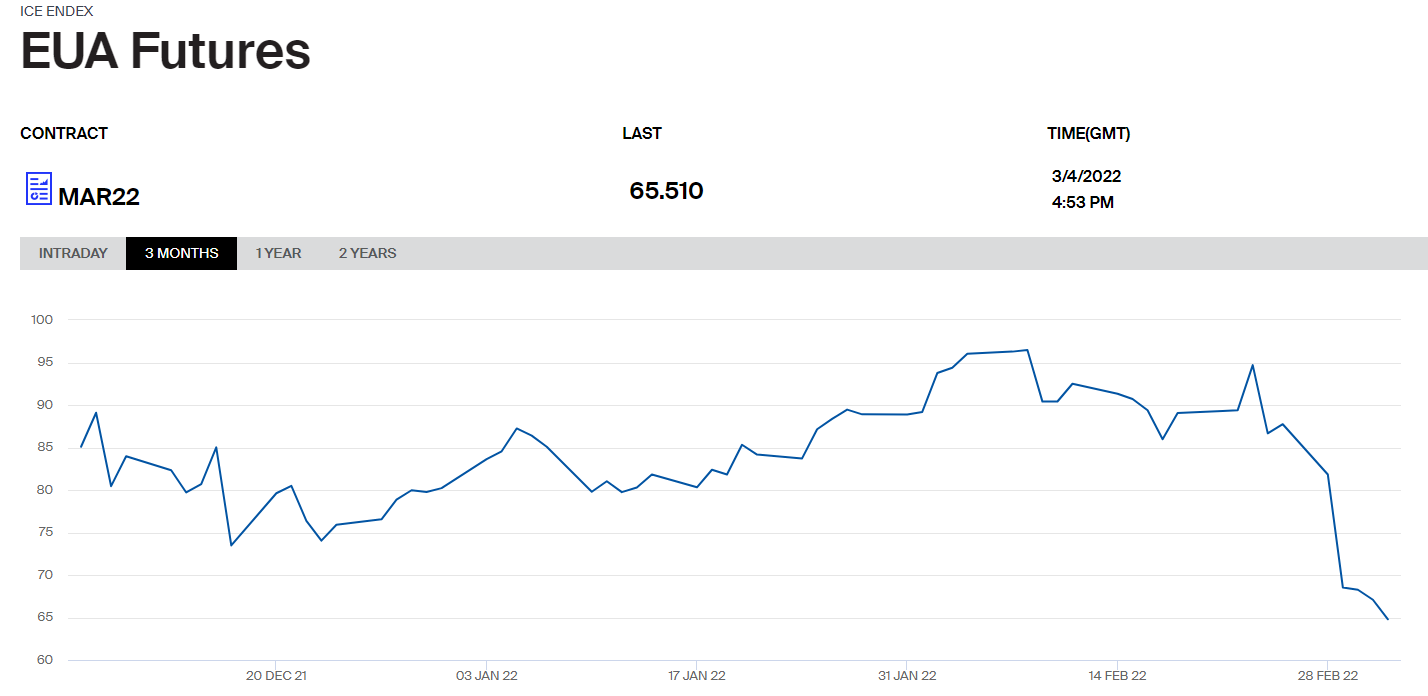Click the 3/4/2022 date value
Screen dimensions: 1428x696
(1086, 176)
